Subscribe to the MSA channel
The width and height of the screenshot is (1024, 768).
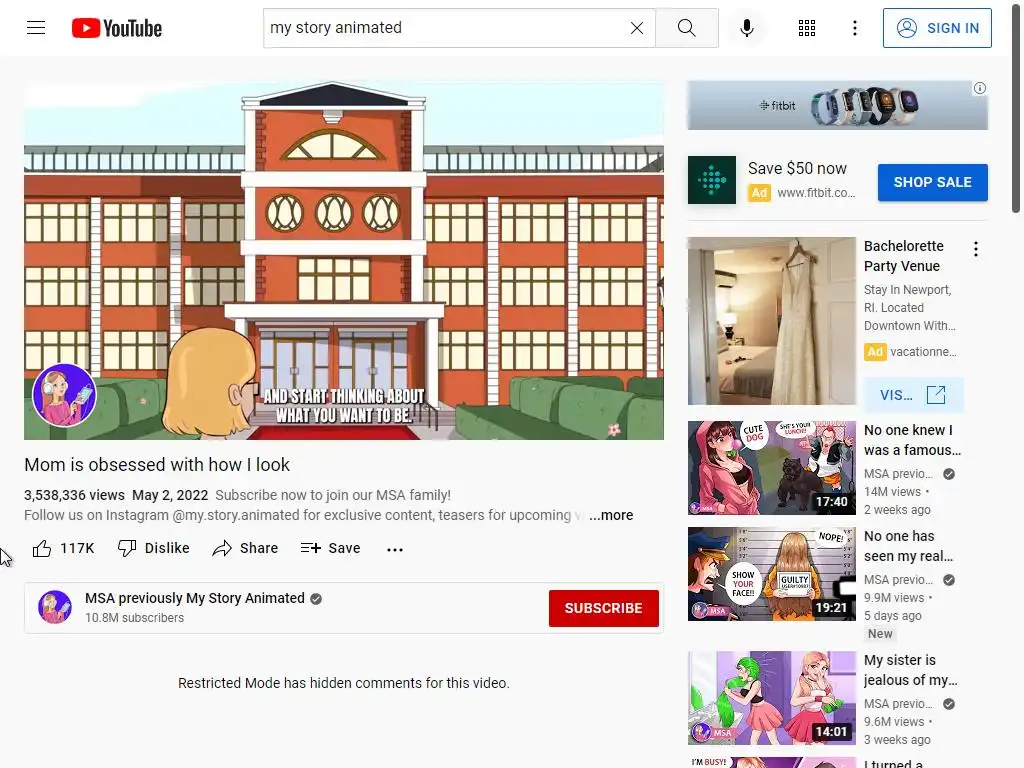tap(603, 608)
